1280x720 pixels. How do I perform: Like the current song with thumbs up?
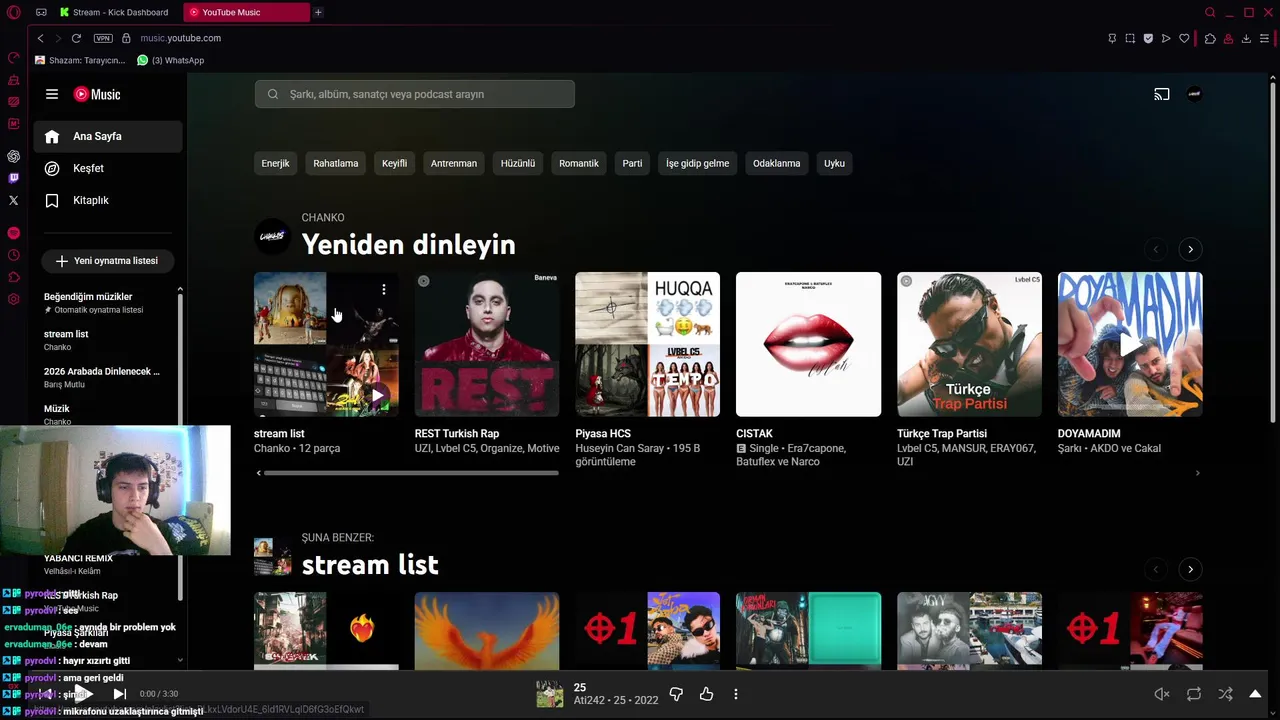706,694
